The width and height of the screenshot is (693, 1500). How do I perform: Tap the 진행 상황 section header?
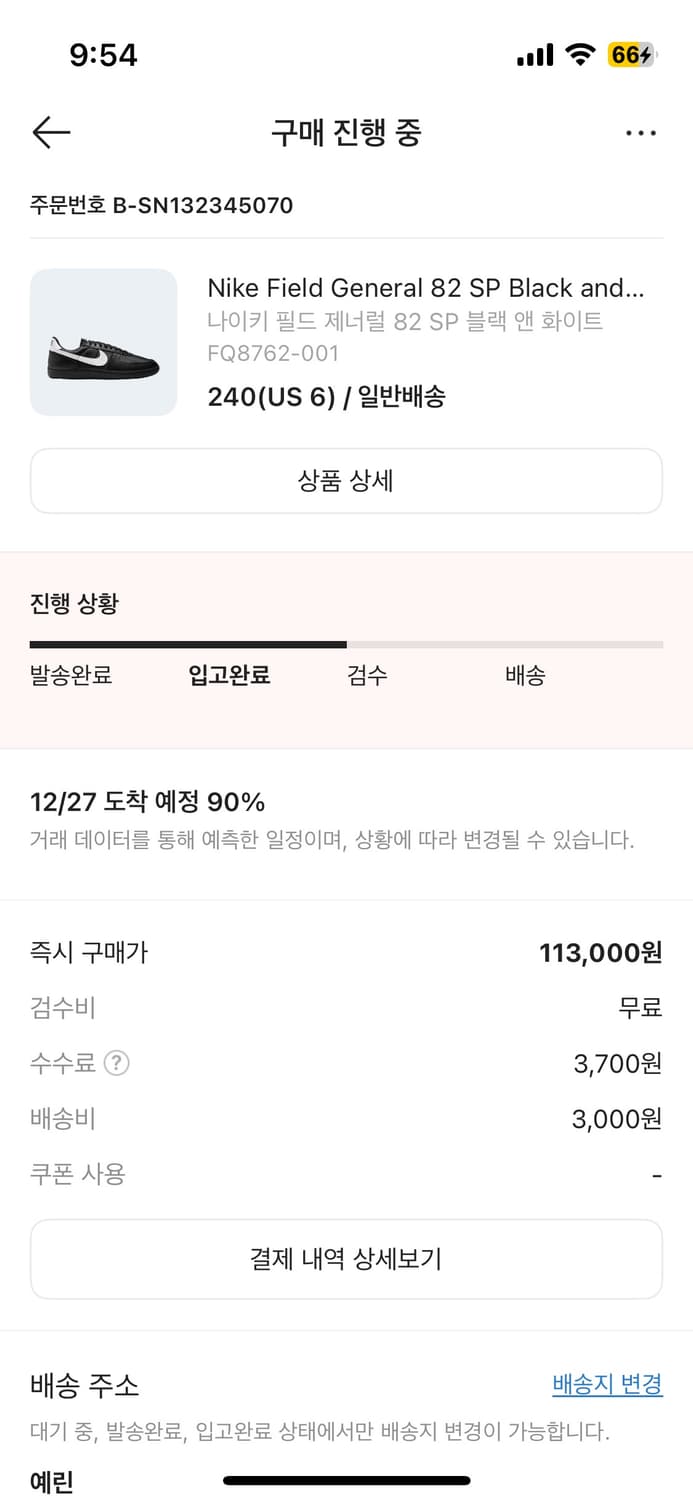click(71, 604)
